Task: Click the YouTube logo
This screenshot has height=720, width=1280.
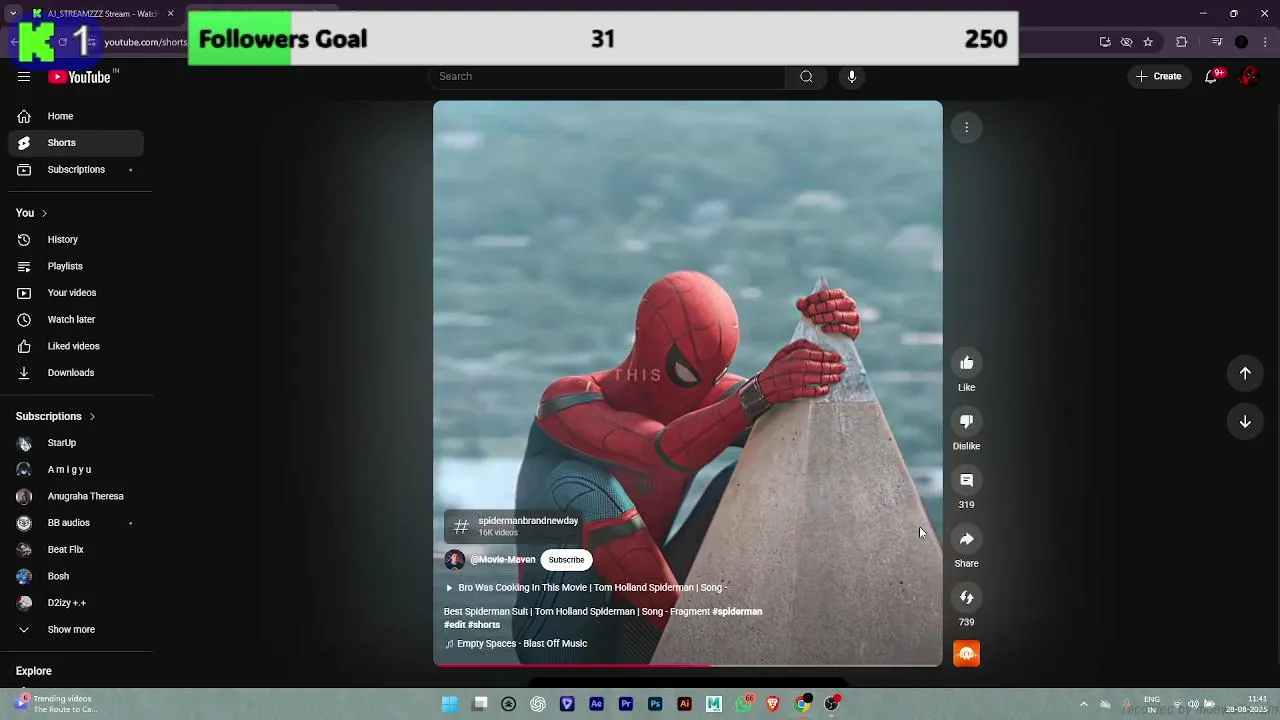Action: pyautogui.click(x=80, y=77)
